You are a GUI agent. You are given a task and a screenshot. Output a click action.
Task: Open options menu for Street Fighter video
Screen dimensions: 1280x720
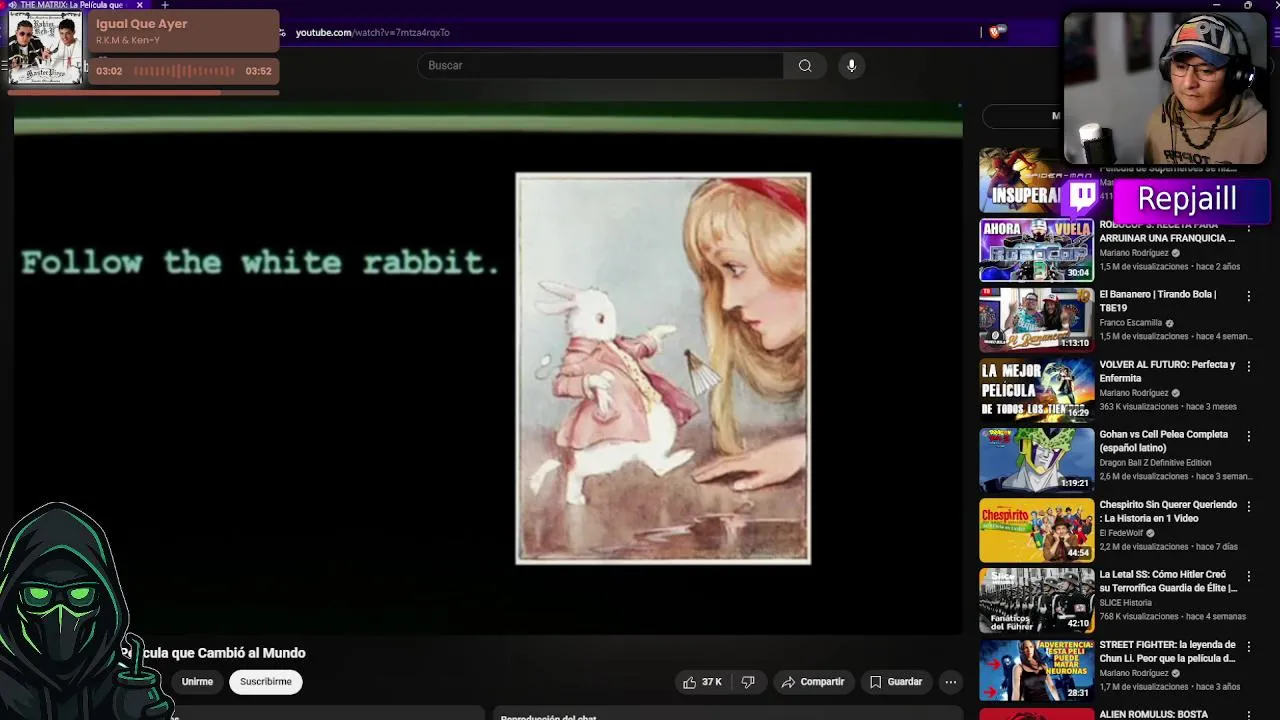click(x=1248, y=646)
